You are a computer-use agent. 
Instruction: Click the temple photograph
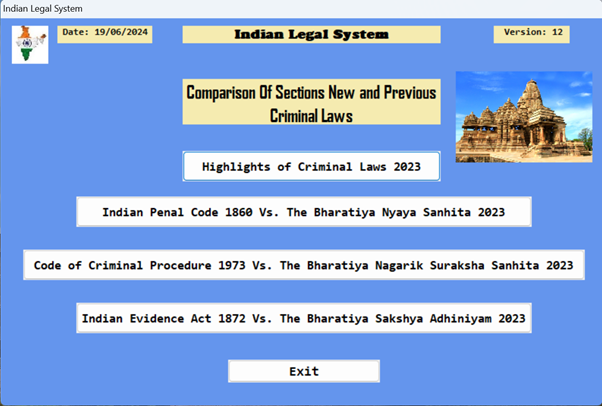(x=524, y=117)
